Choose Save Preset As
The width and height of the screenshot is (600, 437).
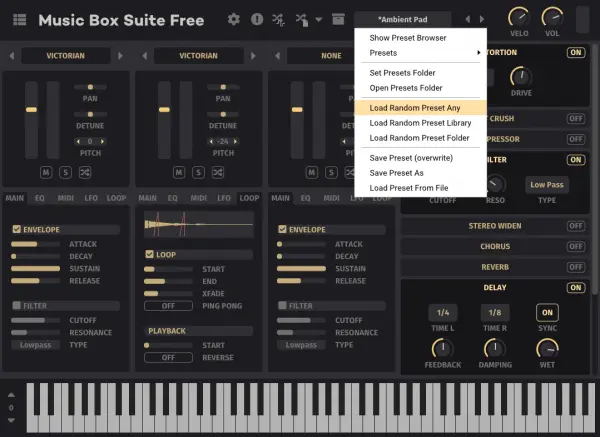421,173
